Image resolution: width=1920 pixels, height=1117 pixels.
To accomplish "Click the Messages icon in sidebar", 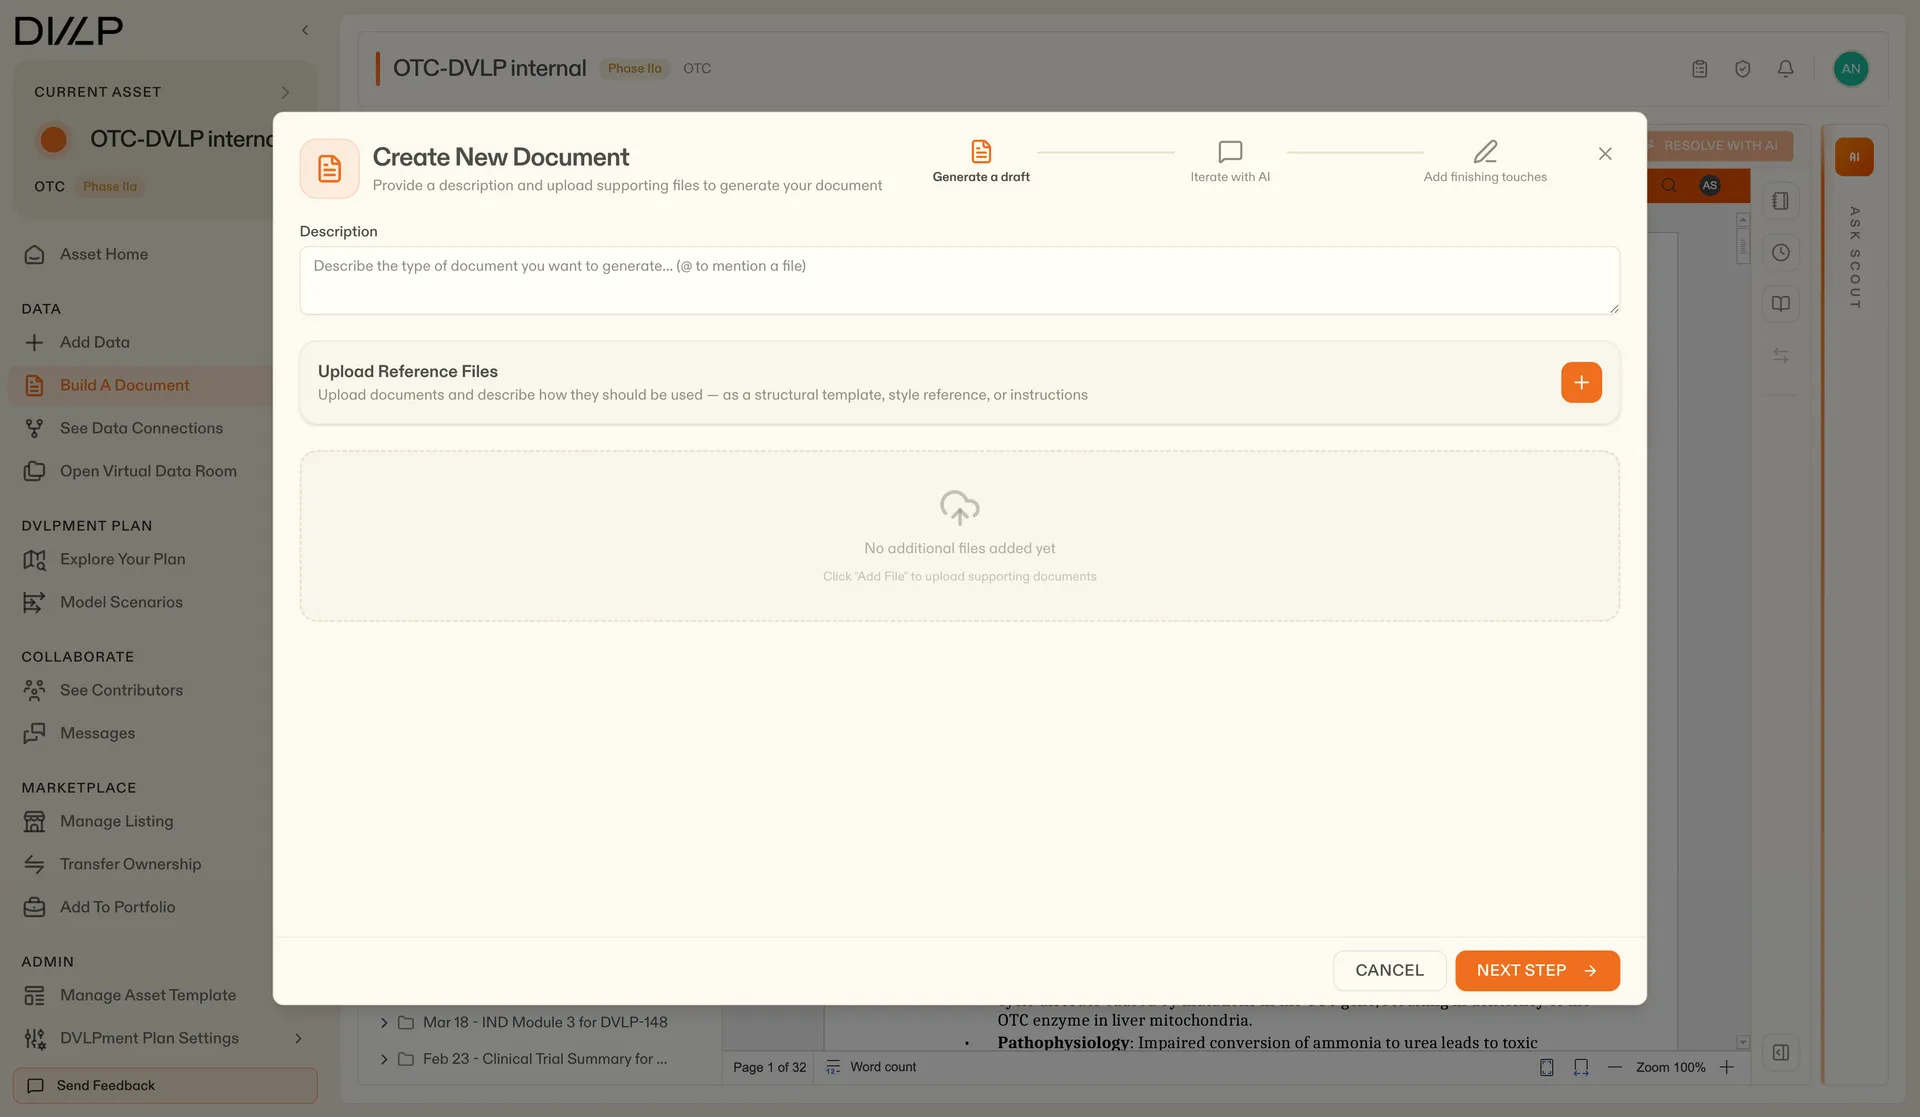I will [x=34, y=733].
